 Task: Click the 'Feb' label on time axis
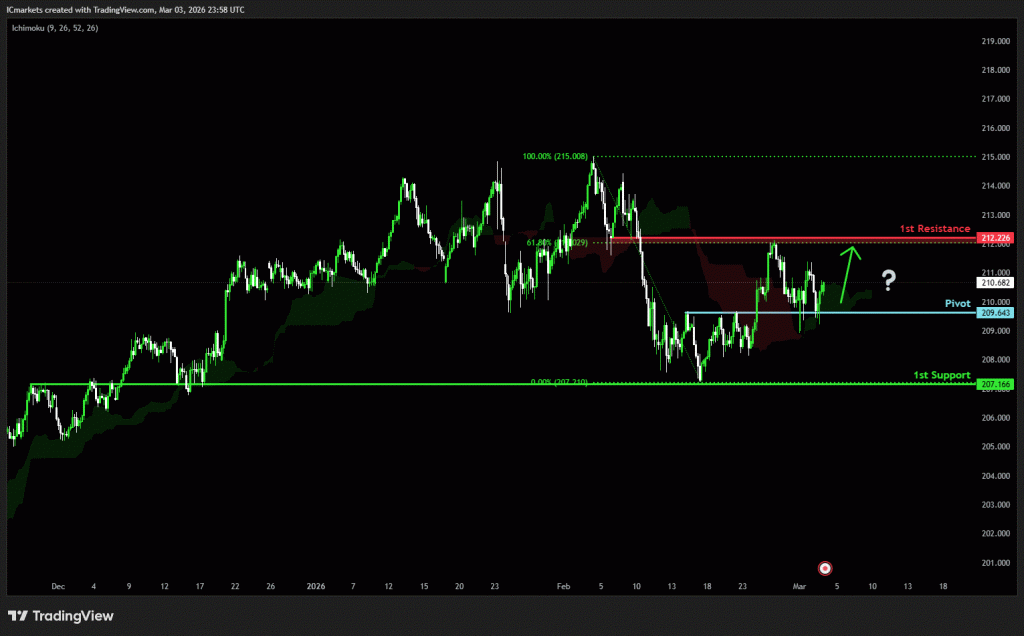pyautogui.click(x=562, y=586)
